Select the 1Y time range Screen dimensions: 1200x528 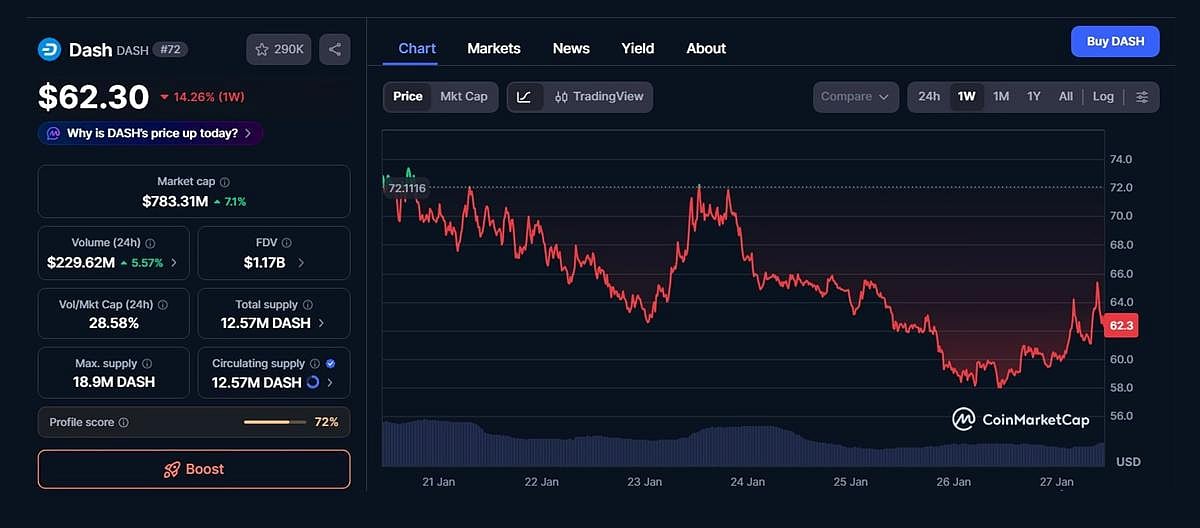click(x=1034, y=97)
